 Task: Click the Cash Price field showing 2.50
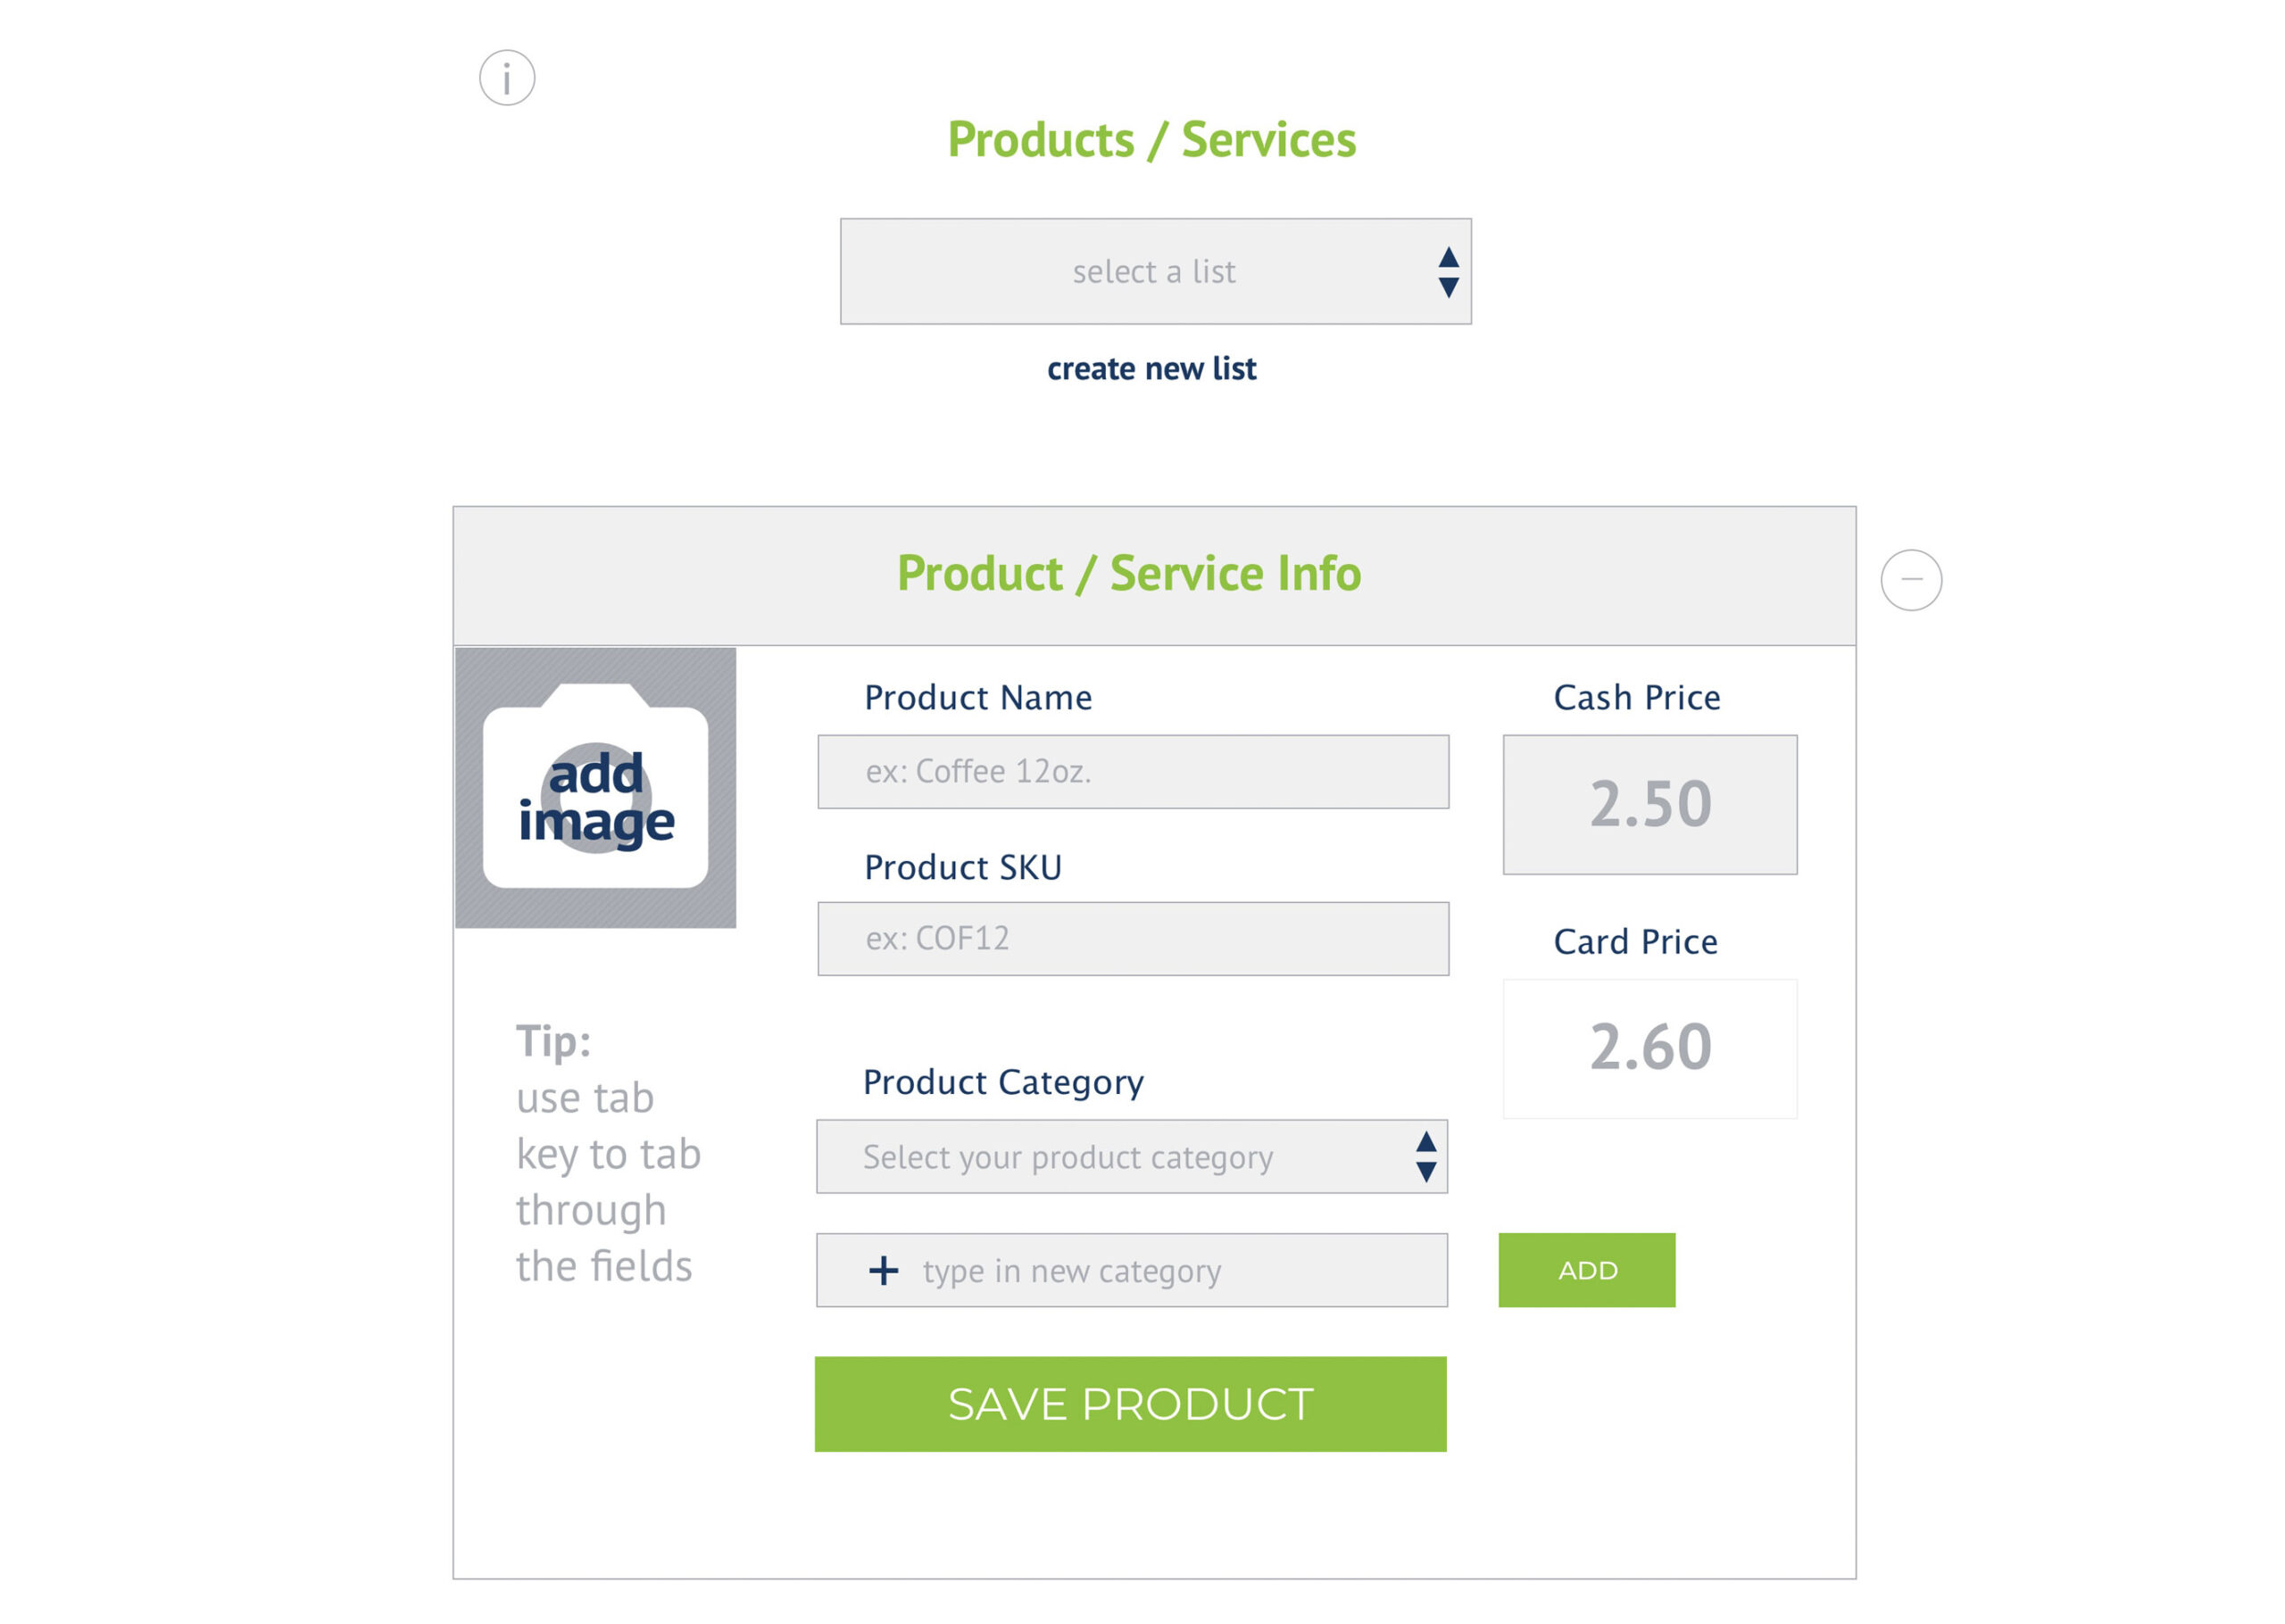point(1650,805)
